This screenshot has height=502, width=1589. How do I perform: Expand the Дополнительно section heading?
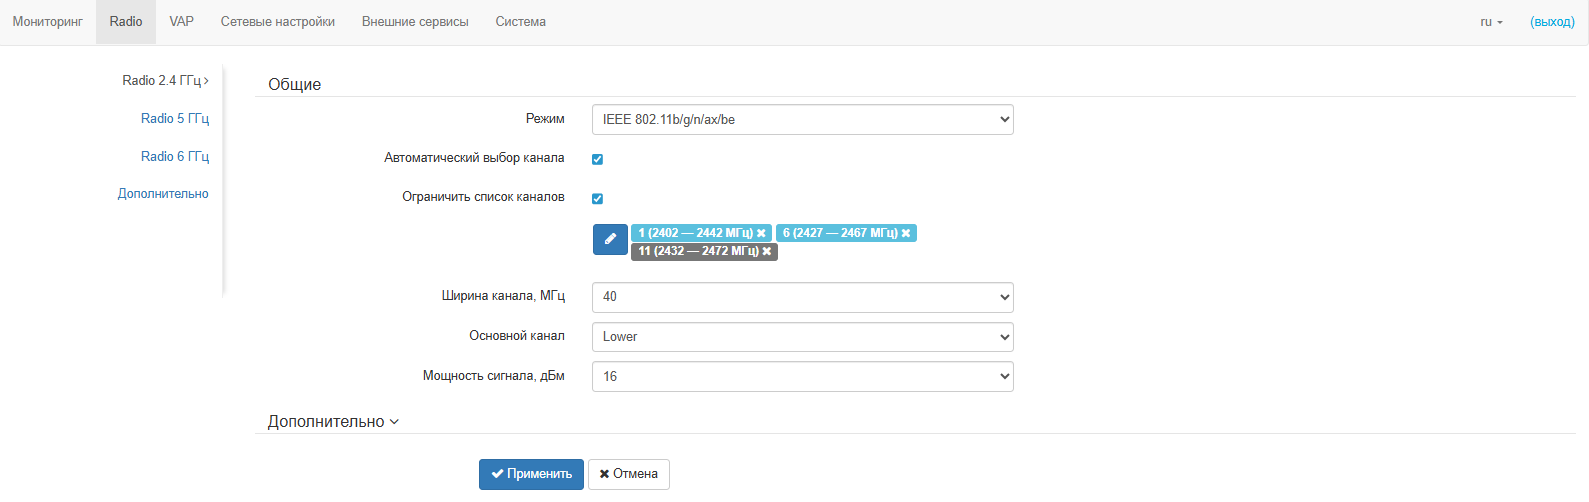coord(333,422)
